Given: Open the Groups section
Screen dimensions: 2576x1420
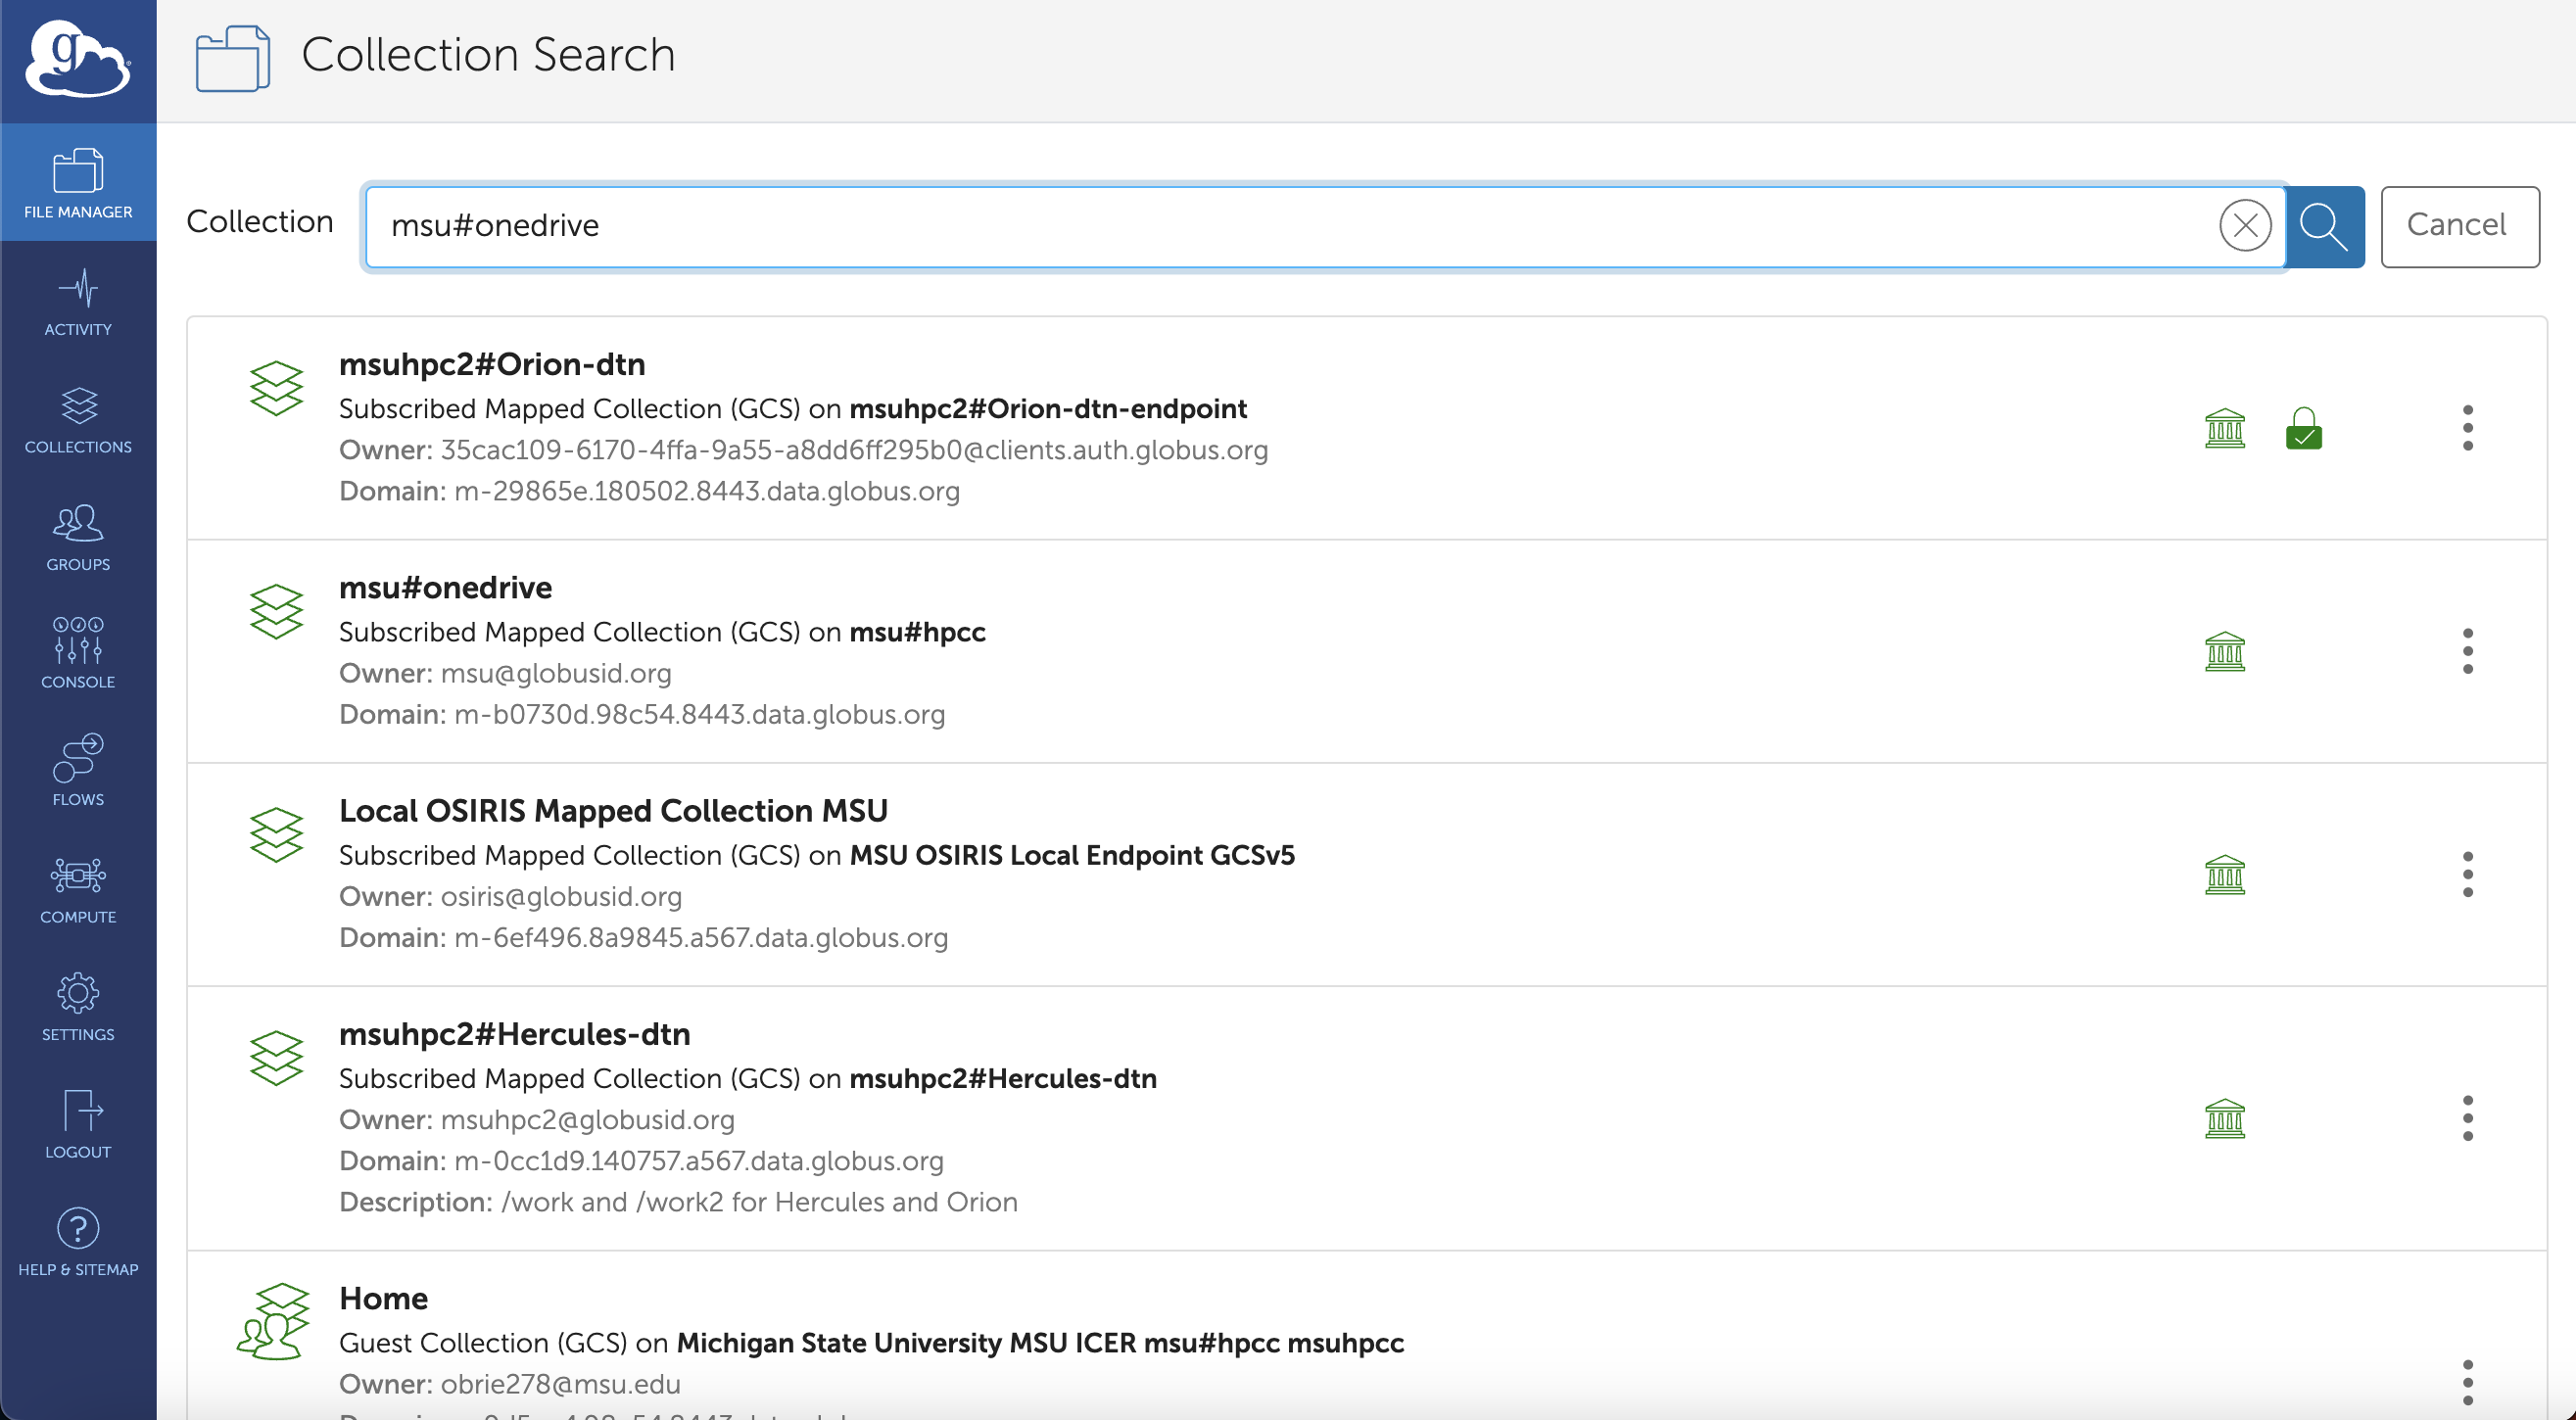Looking at the screenshot, I should click(x=78, y=536).
